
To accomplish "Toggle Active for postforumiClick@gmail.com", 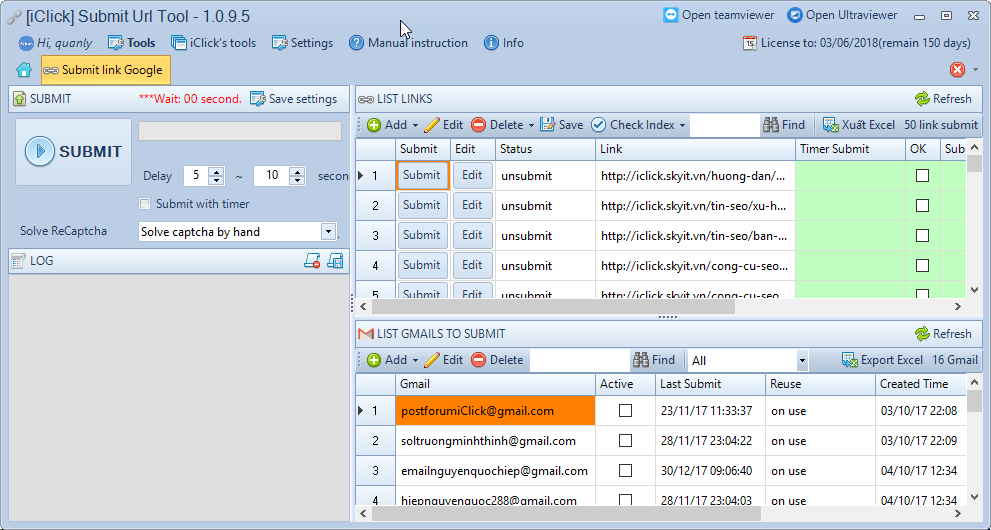I will point(626,411).
